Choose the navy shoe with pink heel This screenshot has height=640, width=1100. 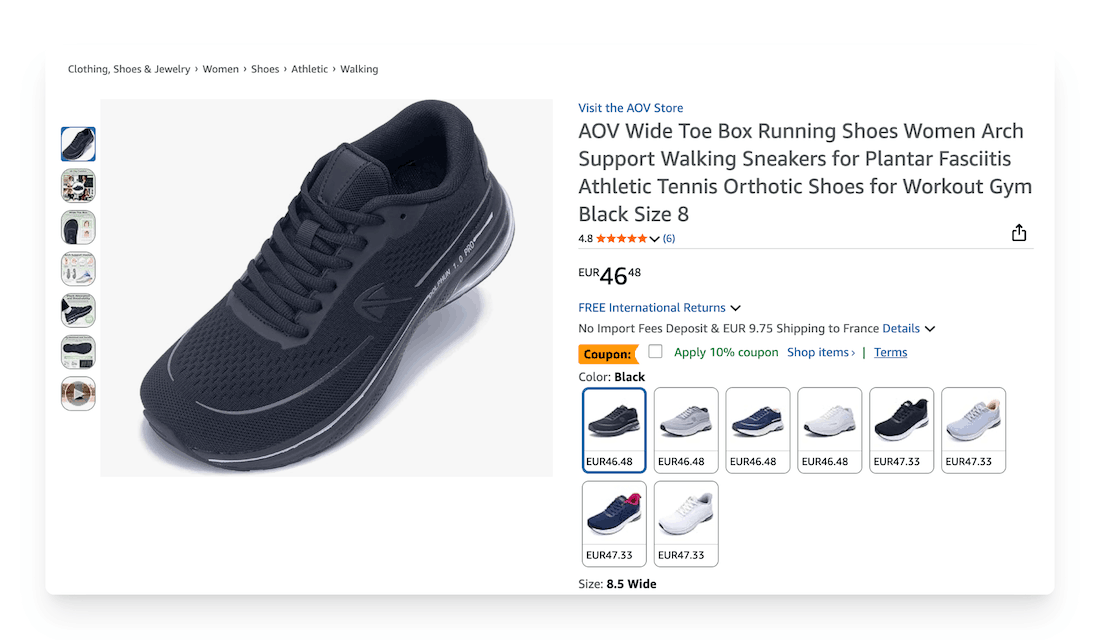613,515
